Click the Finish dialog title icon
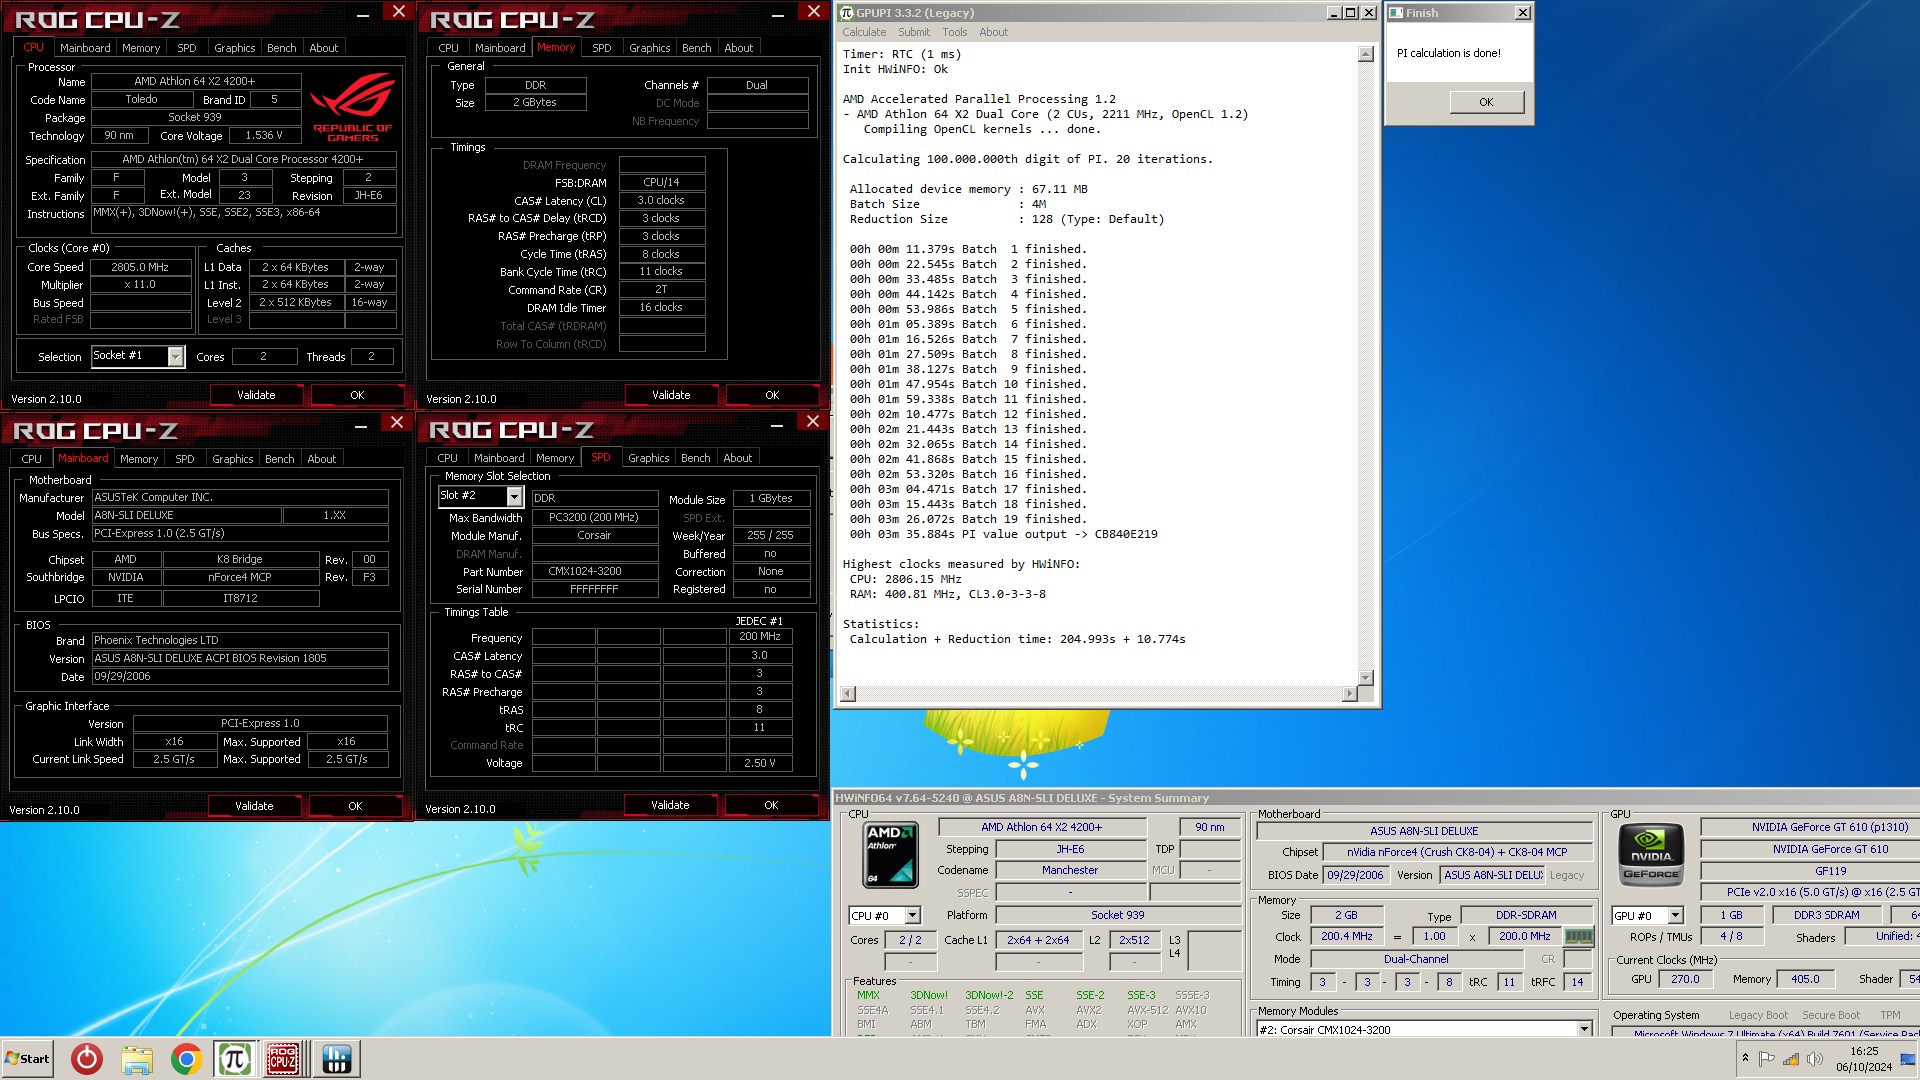This screenshot has height=1080, width=1920. pos(1396,13)
